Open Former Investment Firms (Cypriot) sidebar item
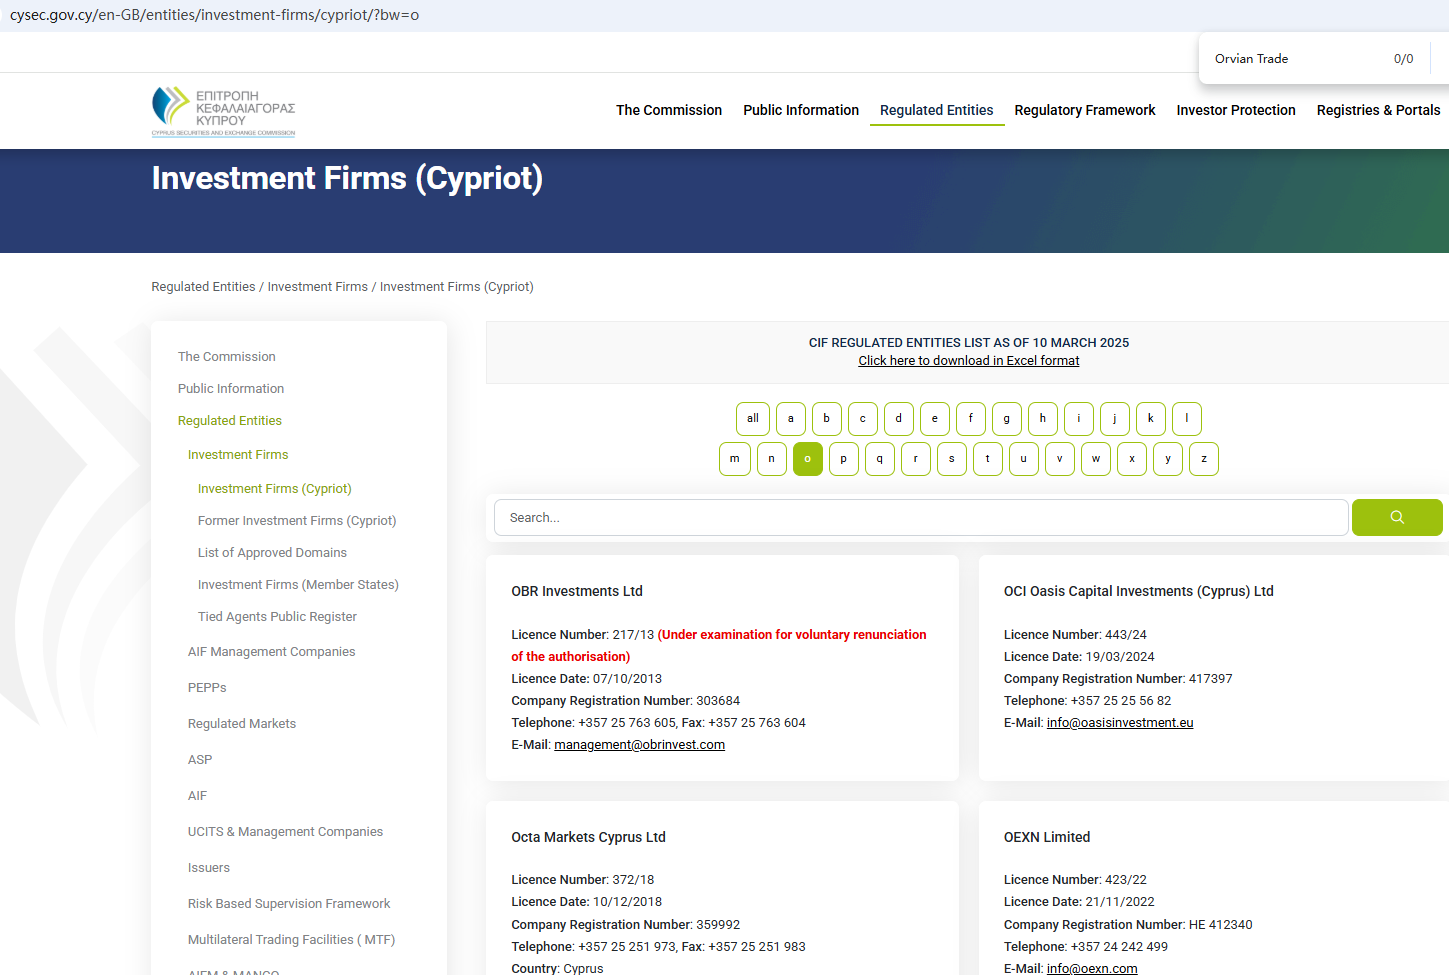 click(x=297, y=521)
